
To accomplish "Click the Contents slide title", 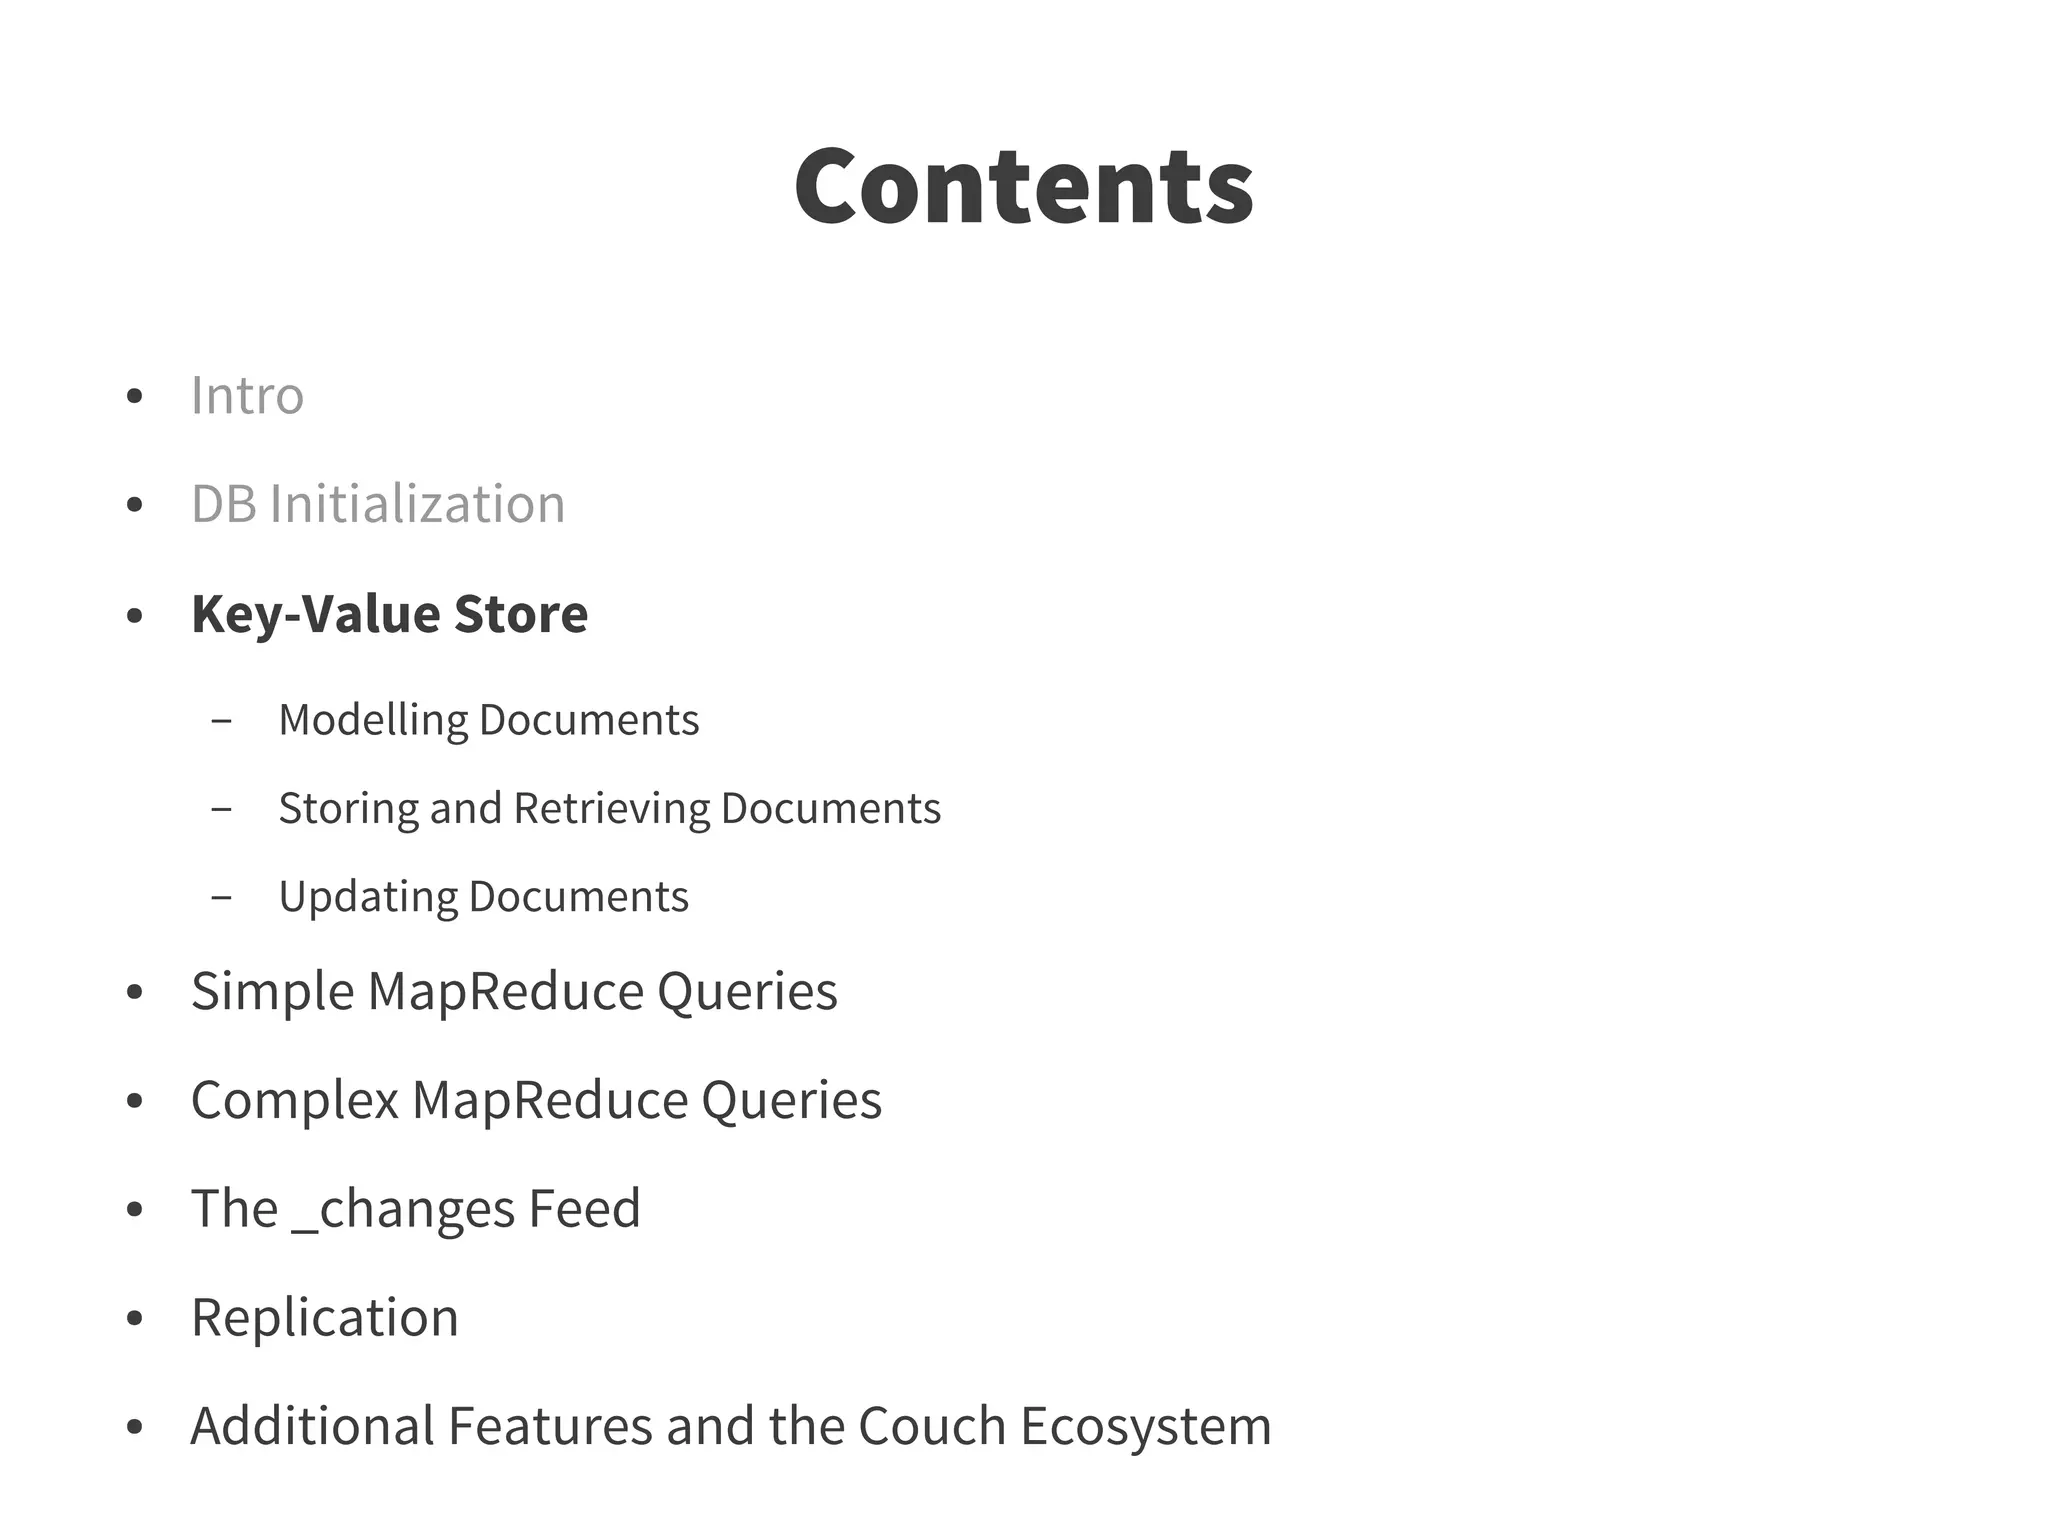I will coord(1023,187).
